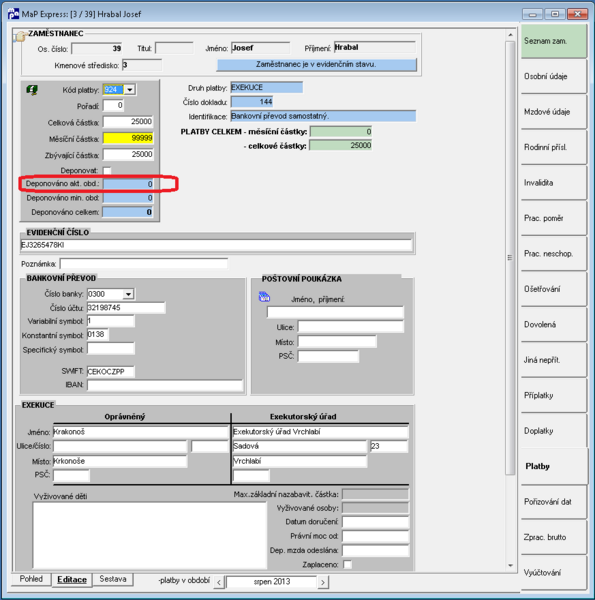This screenshot has height=600, width=595.
Task: Switch to the Editace tab
Action: pos(72,580)
